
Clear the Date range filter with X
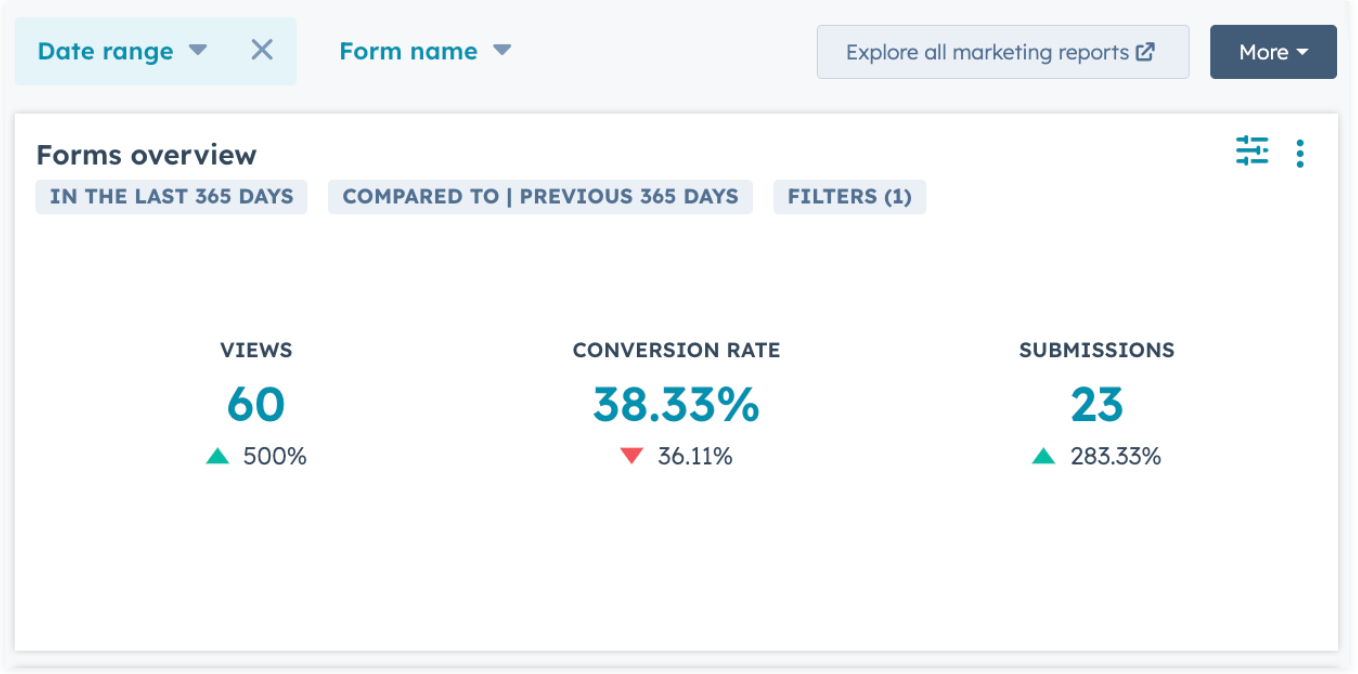(x=262, y=50)
